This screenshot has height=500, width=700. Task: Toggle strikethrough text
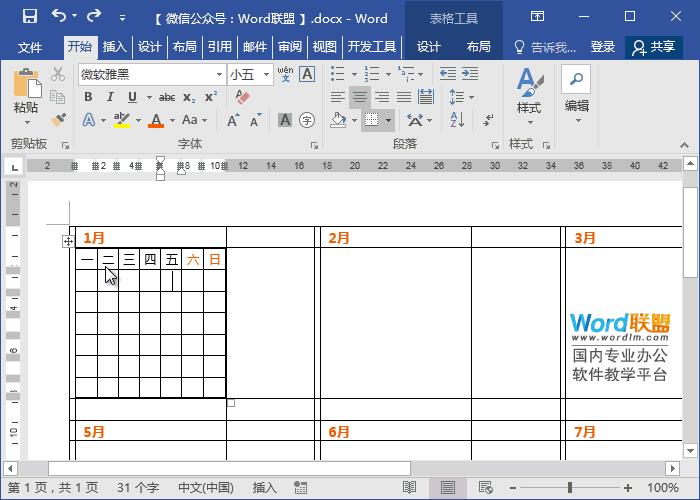pyautogui.click(x=167, y=97)
